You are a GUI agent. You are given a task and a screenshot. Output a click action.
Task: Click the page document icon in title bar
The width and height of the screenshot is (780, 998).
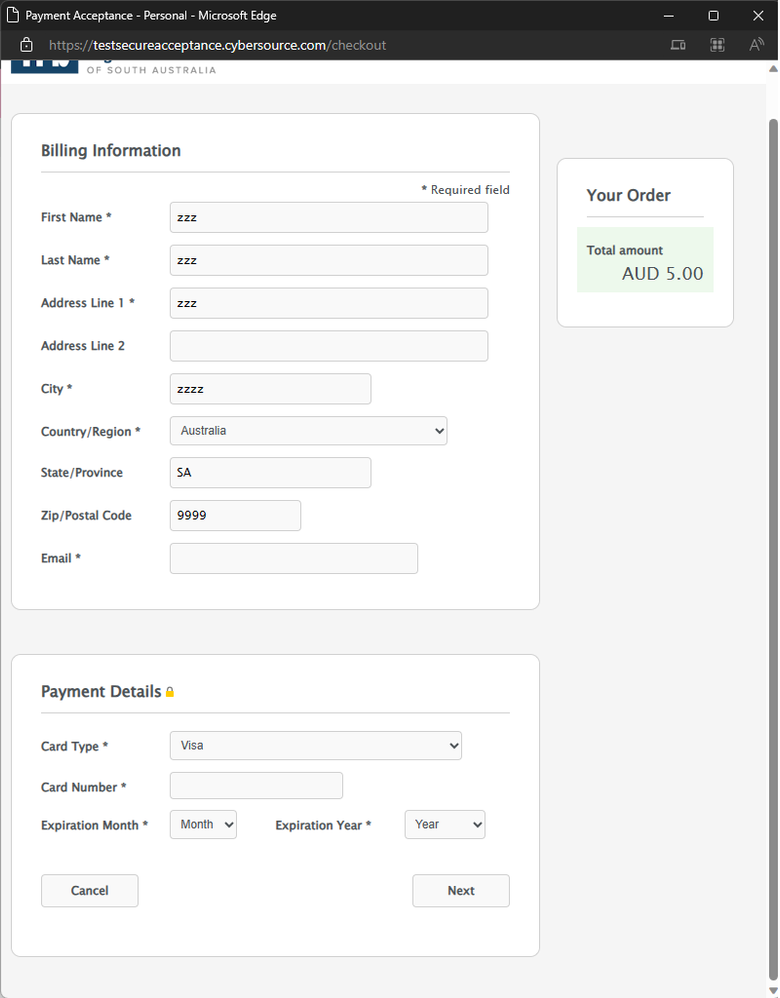coord(13,16)
